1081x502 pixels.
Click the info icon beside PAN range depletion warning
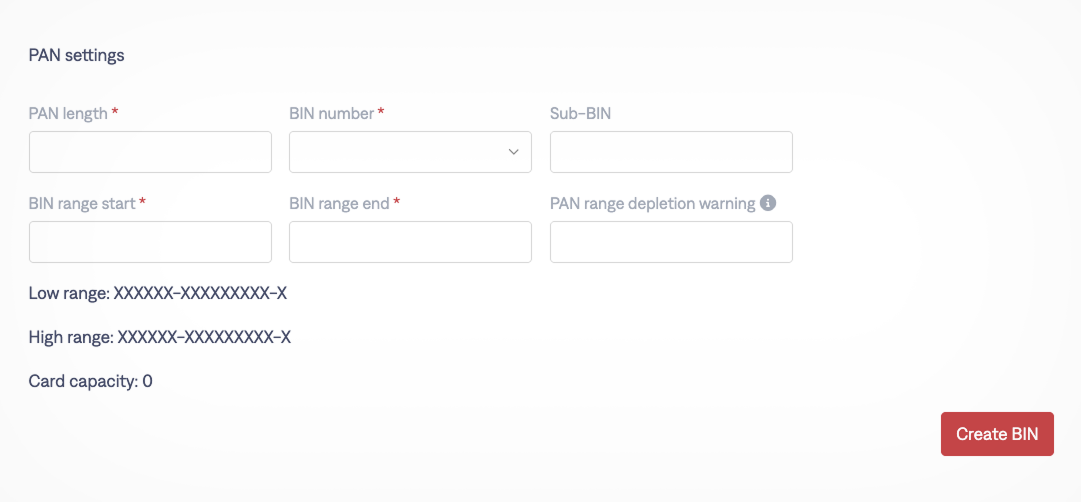[x=768, y=203]
